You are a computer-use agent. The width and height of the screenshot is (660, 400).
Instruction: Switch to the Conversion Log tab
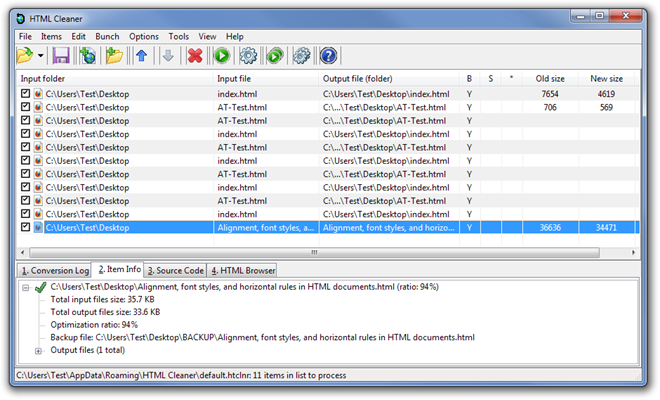tap(55, 270)
